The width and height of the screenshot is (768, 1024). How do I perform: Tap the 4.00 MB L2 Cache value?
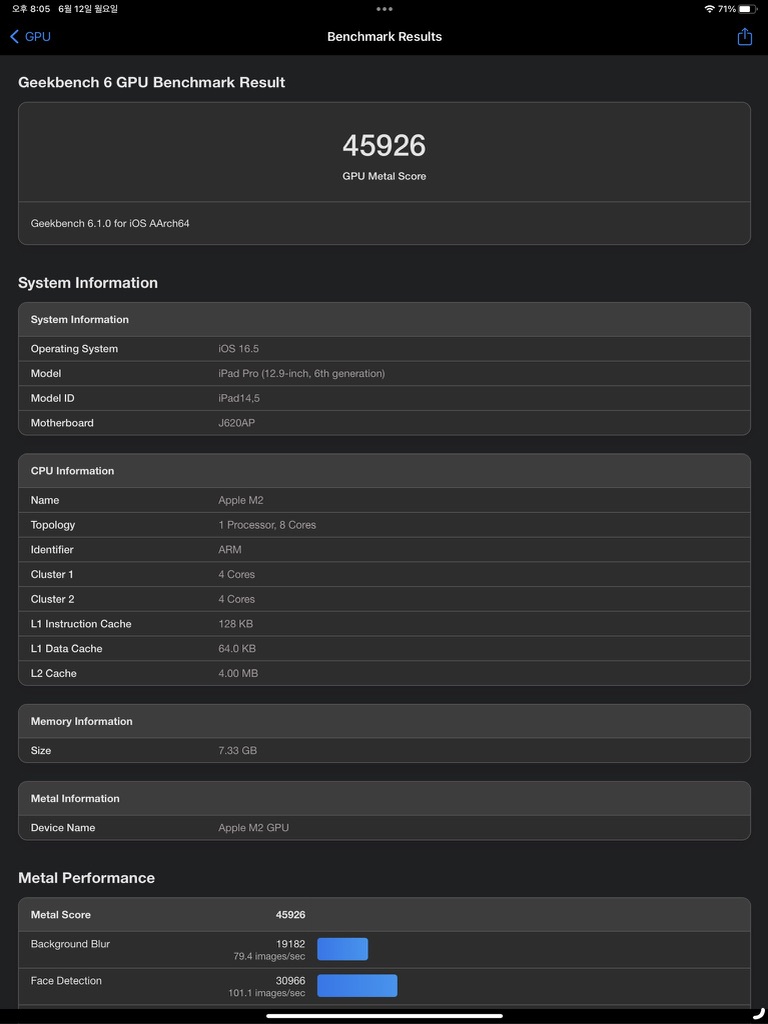click(x=238, y=673)
